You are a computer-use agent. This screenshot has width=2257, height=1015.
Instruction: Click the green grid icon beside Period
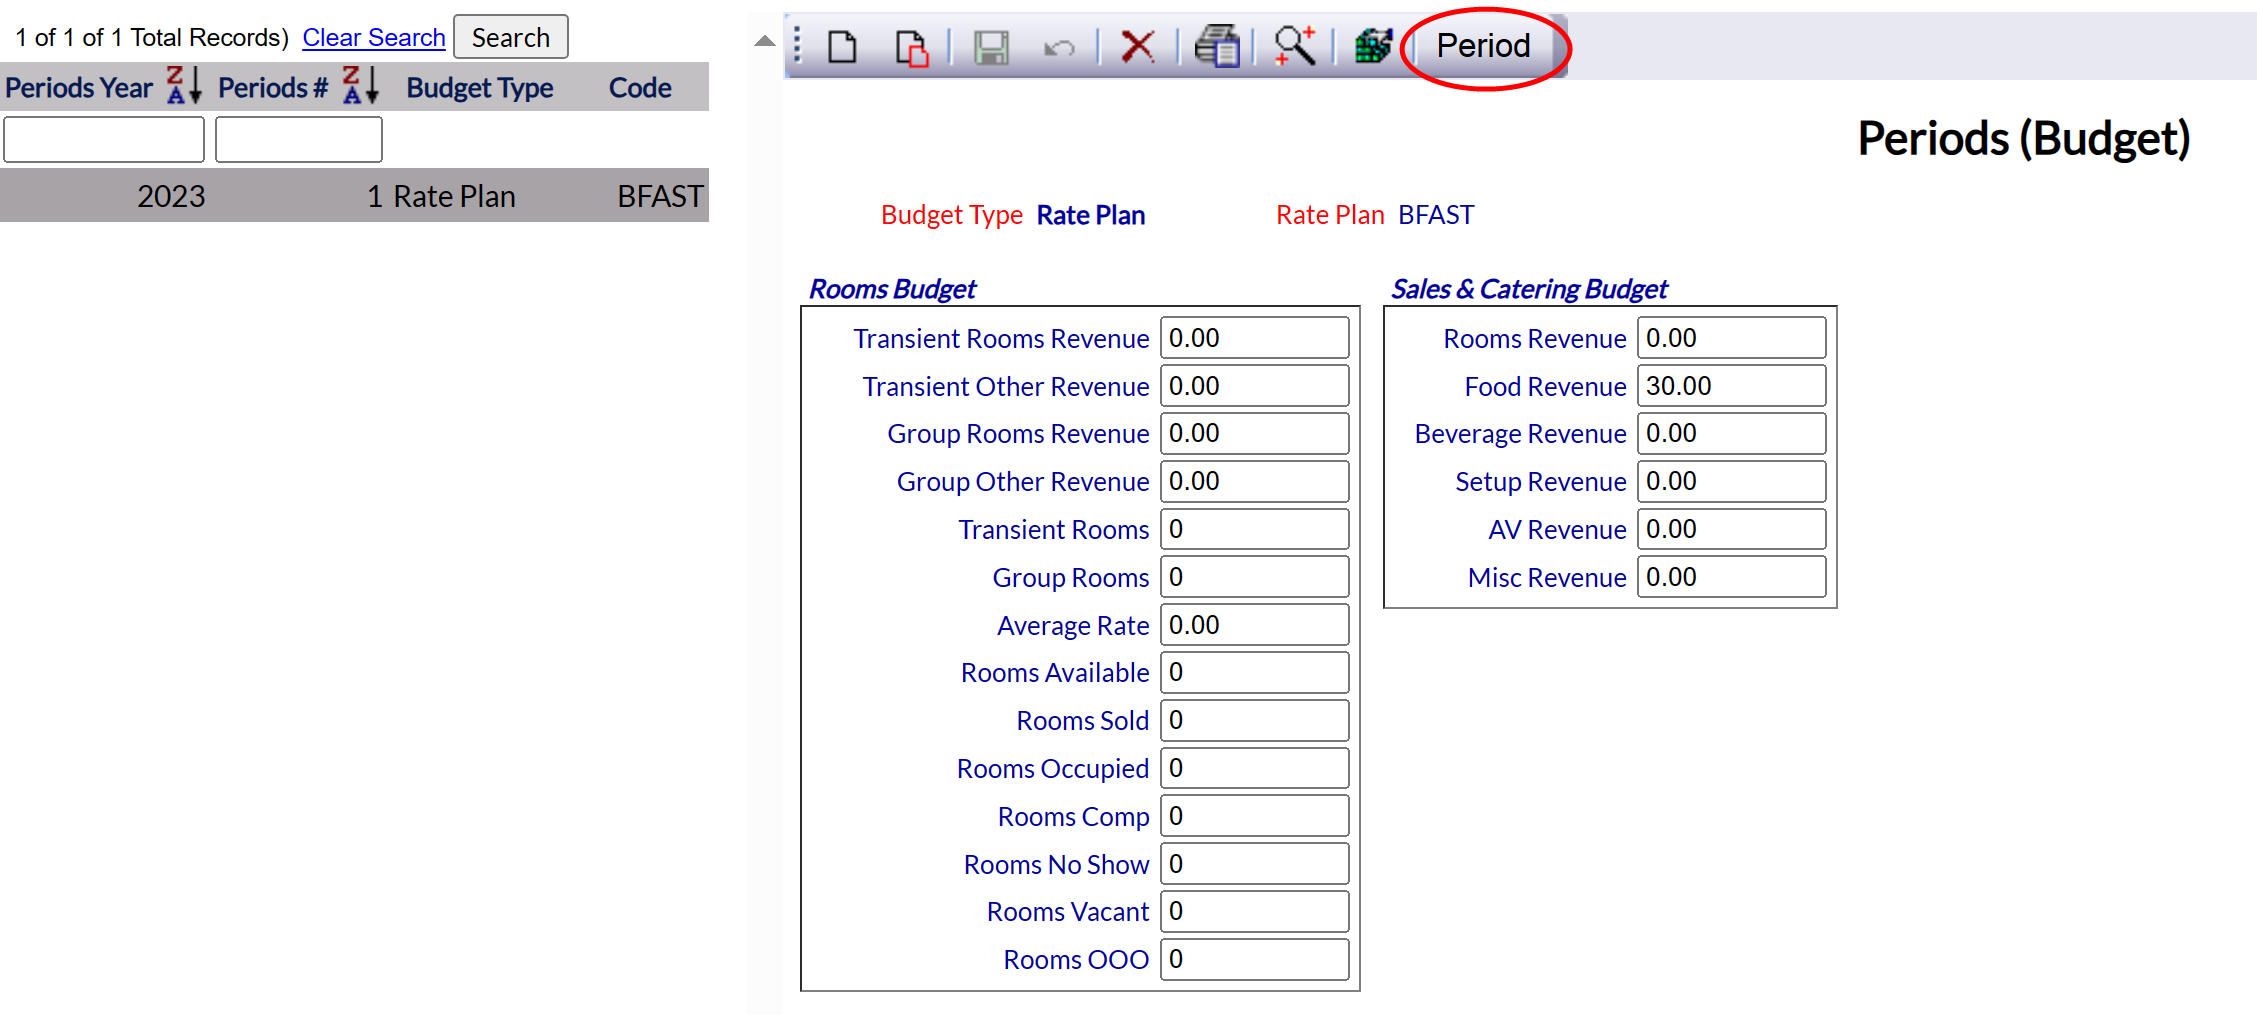[1373, 46]
